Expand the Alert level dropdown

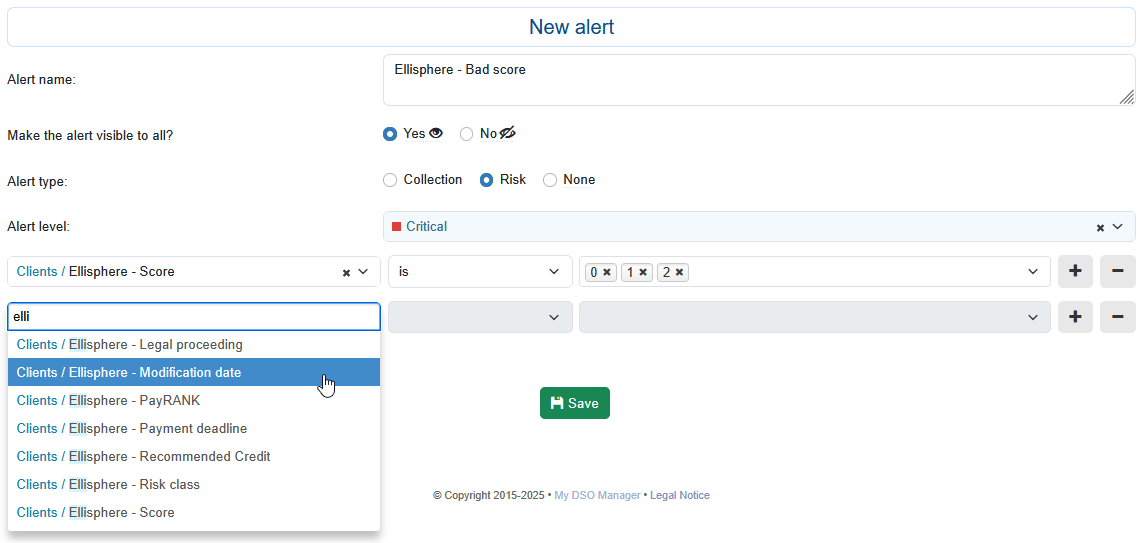coord(1118,227)
